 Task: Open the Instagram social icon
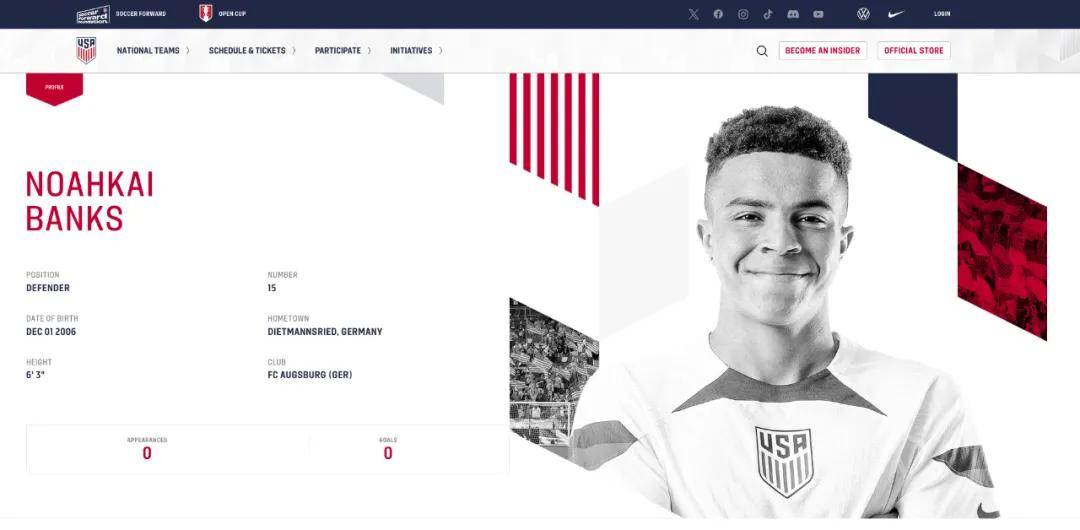coord(743,14)
